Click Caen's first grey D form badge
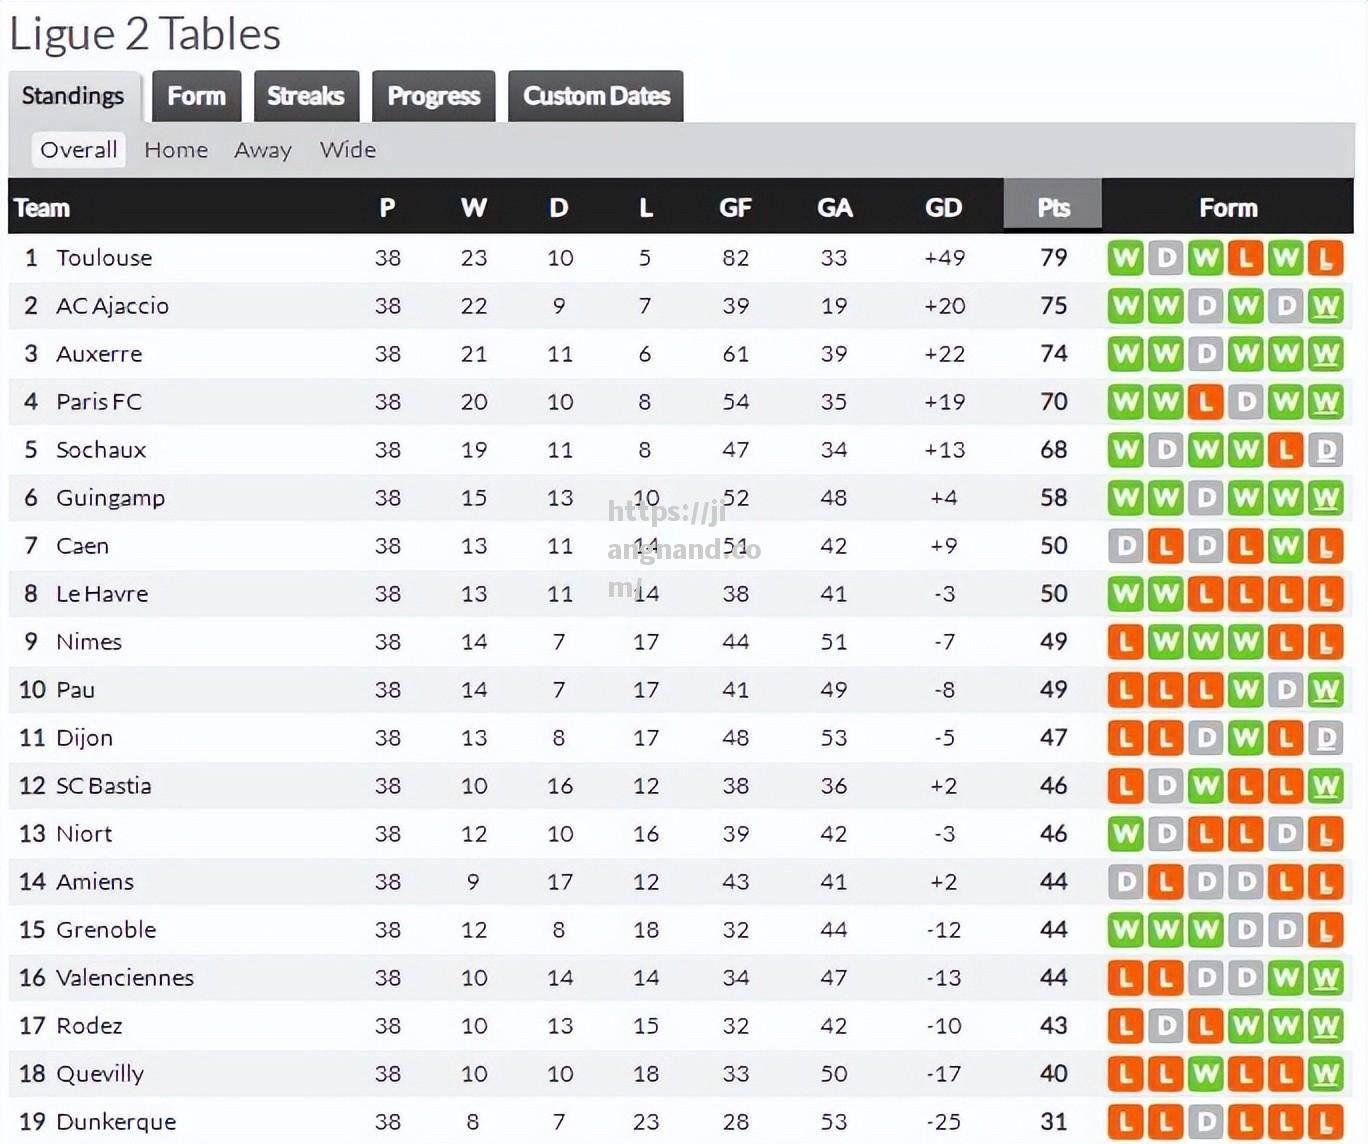Viewport: 1368px width, 1144px height. [x=1125, y=547]
